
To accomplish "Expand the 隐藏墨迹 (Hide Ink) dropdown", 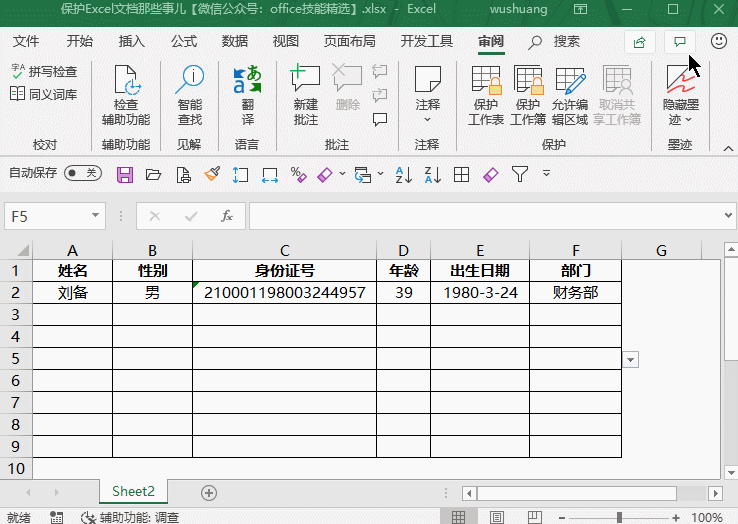I will click(x=681, y=119).
